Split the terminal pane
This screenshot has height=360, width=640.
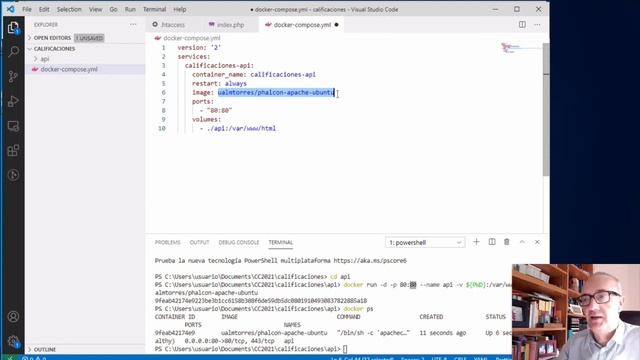[492, 242]
